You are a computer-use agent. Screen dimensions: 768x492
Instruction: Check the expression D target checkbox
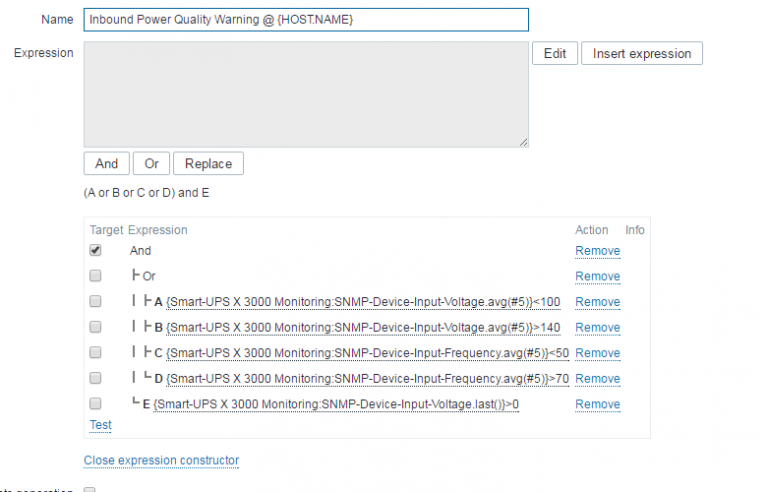tap(96, 378)
